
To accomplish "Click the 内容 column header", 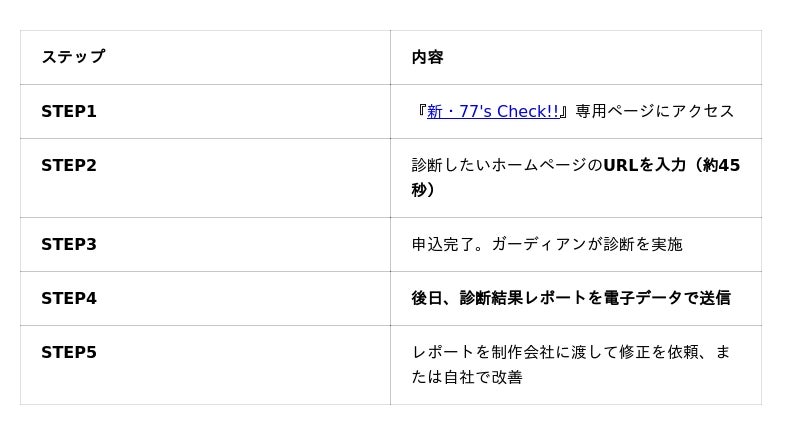I will click(427, 57).
